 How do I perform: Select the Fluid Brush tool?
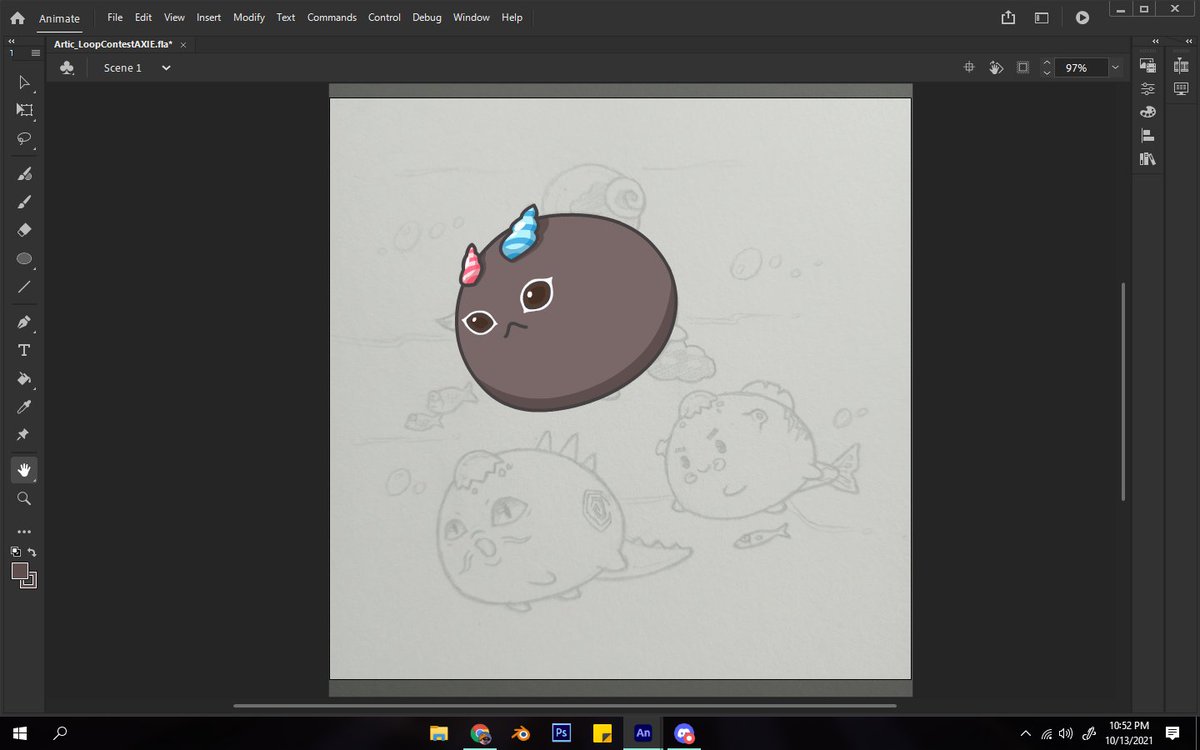coord(25,174)
